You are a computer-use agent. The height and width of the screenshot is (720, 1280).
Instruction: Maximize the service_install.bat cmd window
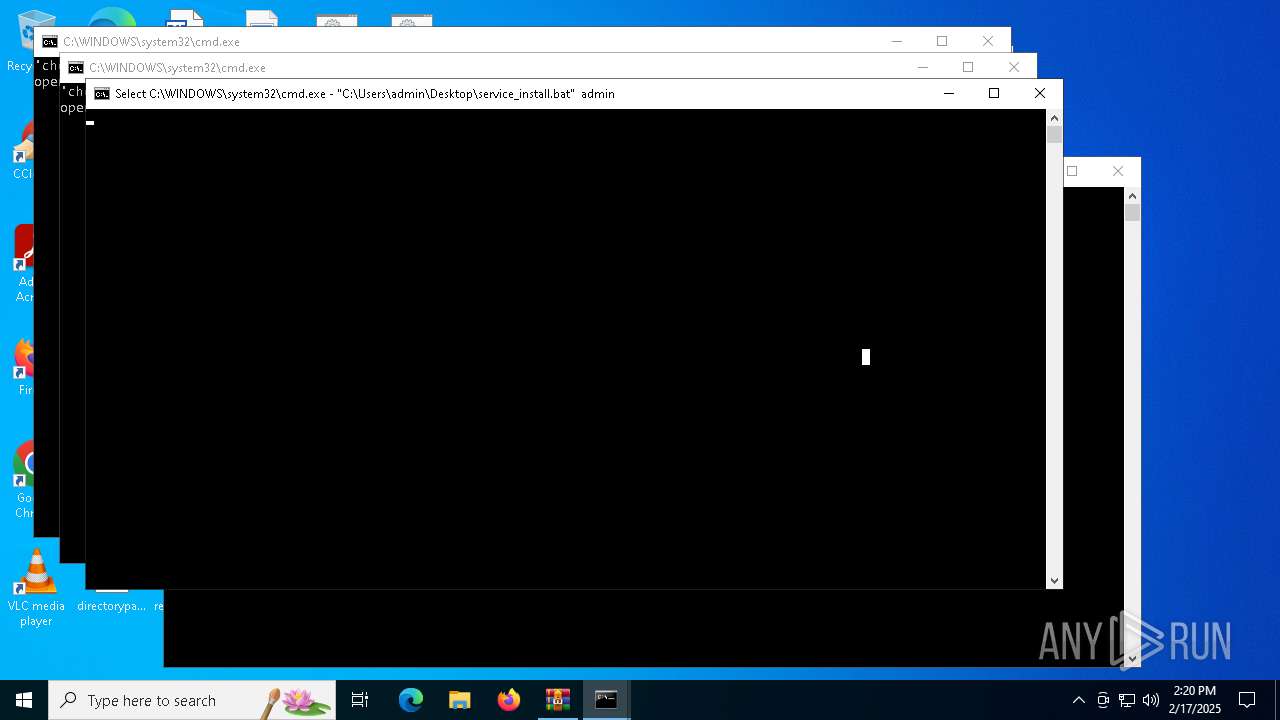tap(994, 93)
